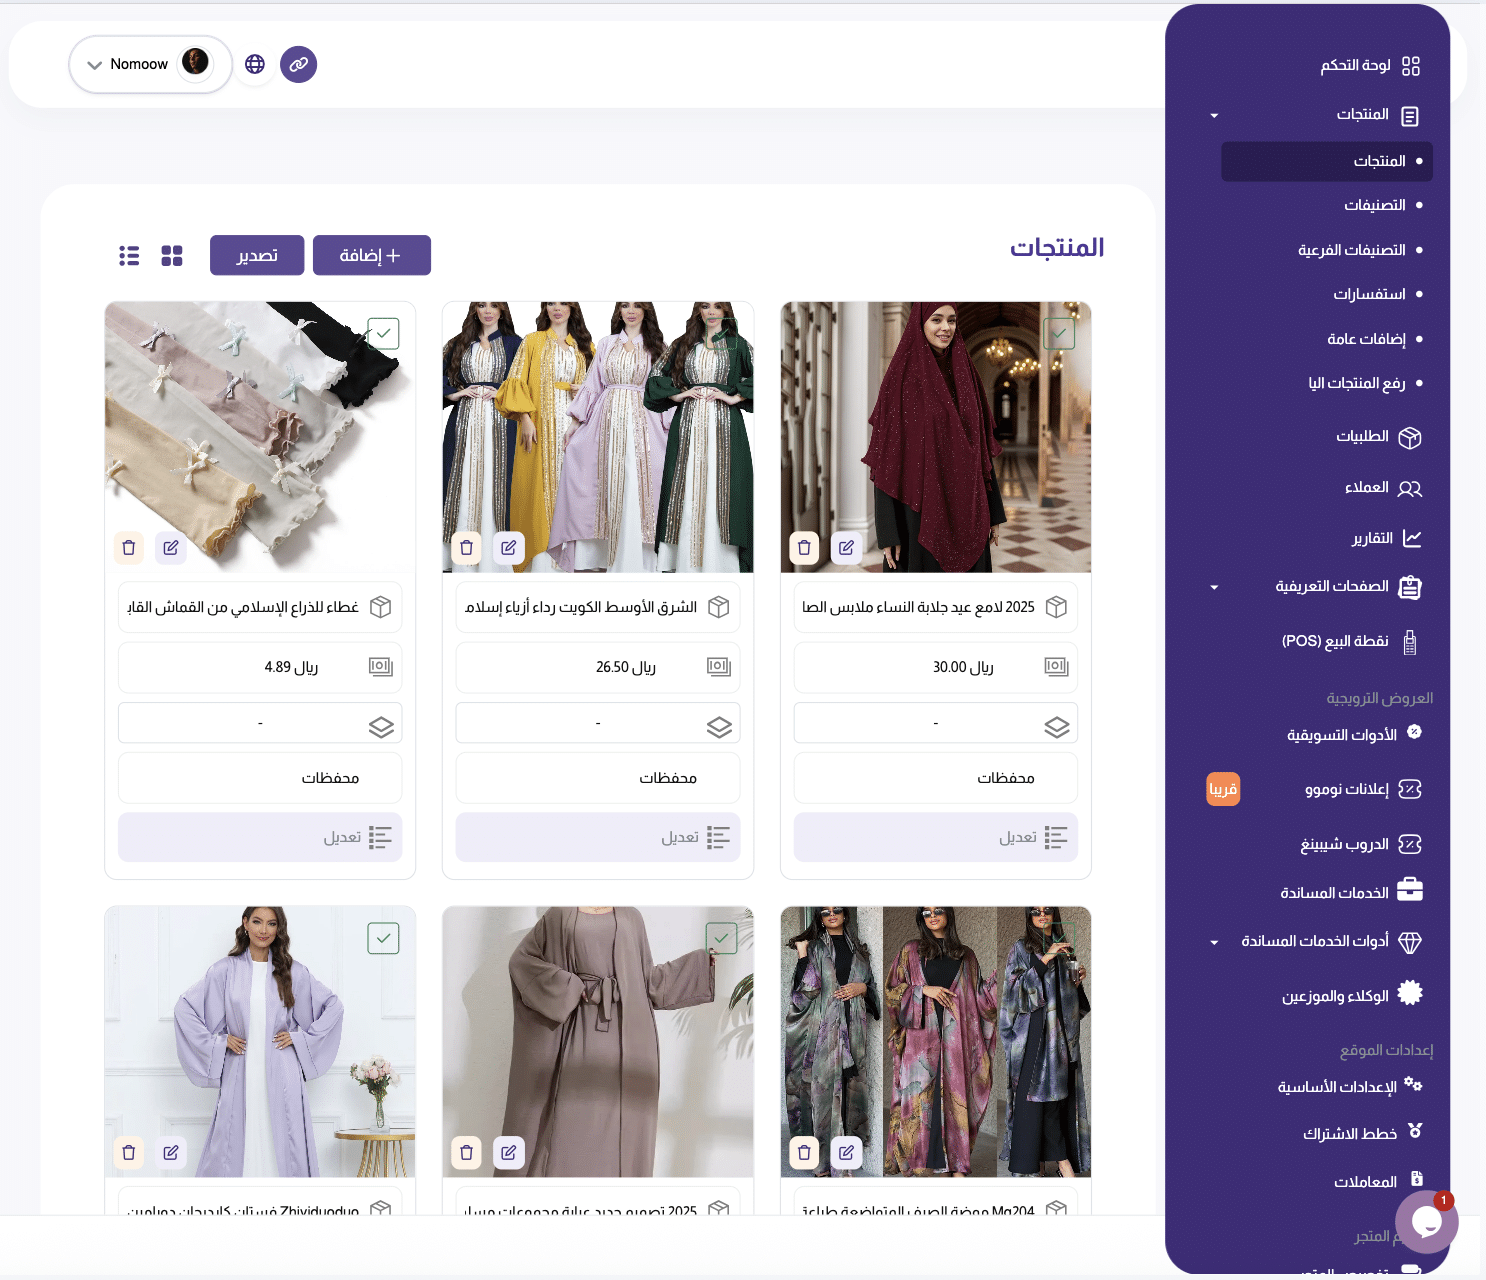Click the copy store link icon

[298, 64]
